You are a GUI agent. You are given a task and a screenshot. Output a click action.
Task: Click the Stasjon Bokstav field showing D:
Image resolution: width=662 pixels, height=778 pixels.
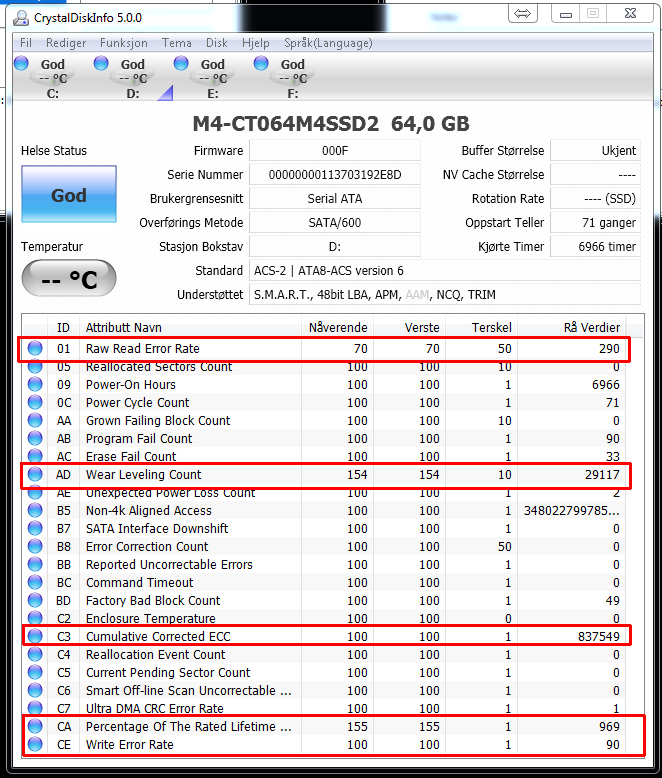tap(335, 247)
